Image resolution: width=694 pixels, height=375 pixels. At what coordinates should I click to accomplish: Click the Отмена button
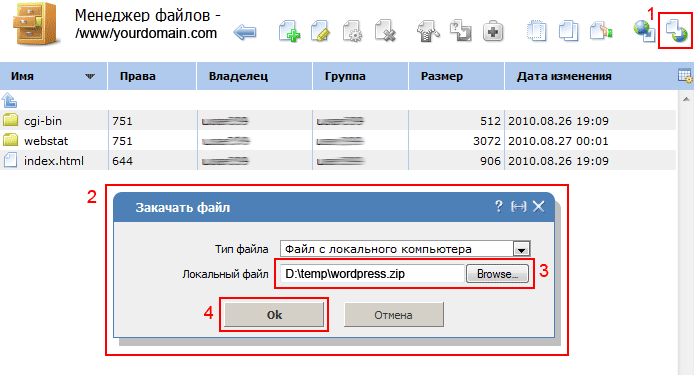coord(393,315)
